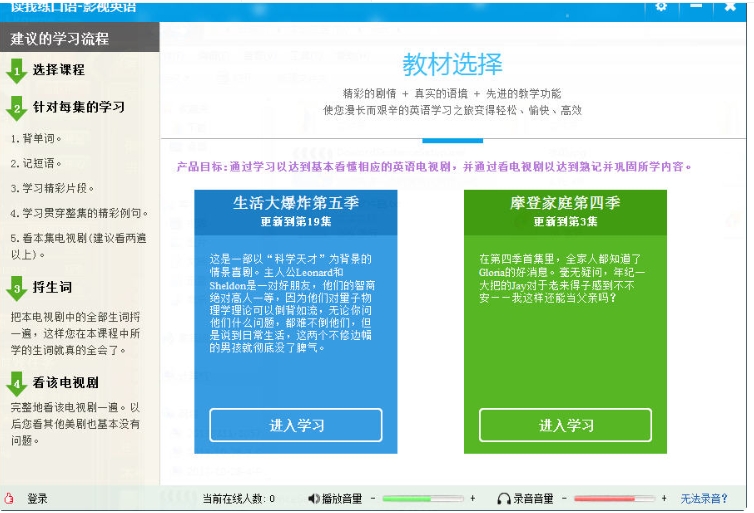Click the 选择课程 step heading

pyautogui.click(x=59, y=70)
